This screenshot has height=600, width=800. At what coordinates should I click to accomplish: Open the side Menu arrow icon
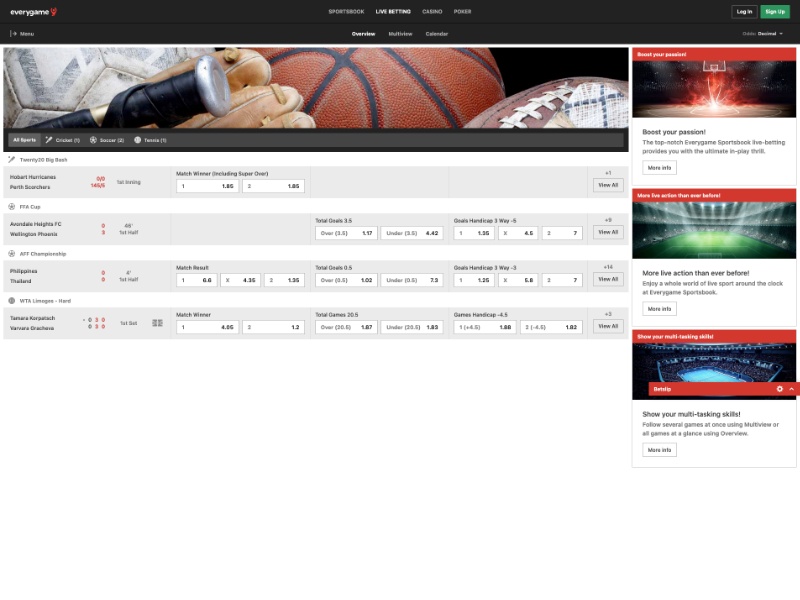(x=13, y=34)
